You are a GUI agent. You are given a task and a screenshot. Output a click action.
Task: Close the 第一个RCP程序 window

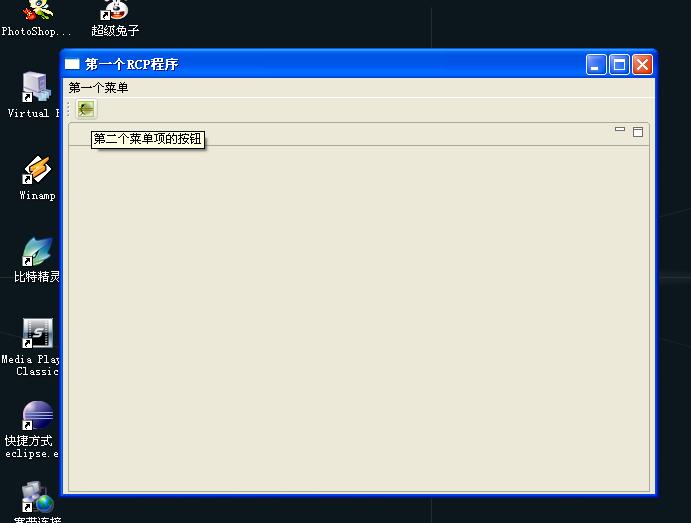coord(642,65)
